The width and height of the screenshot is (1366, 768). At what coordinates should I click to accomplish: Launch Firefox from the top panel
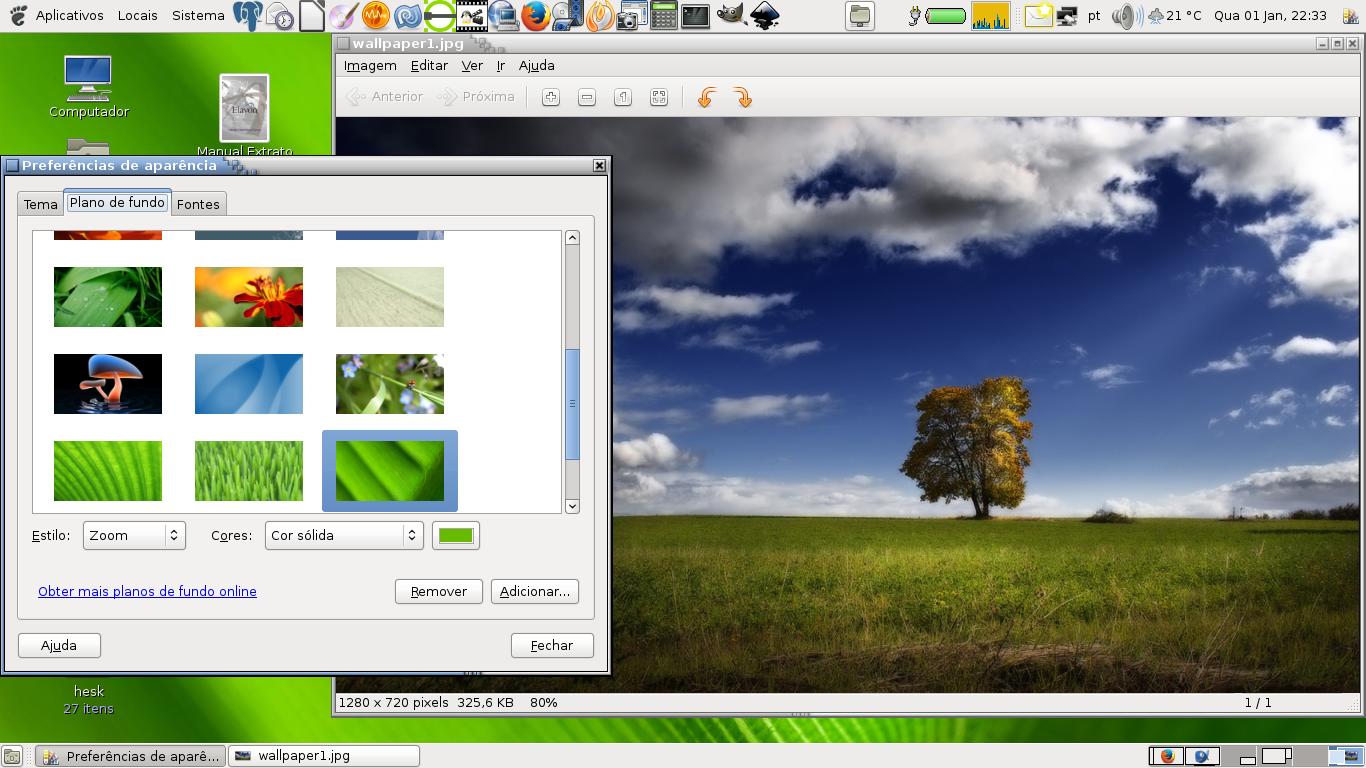coord(535,15)
